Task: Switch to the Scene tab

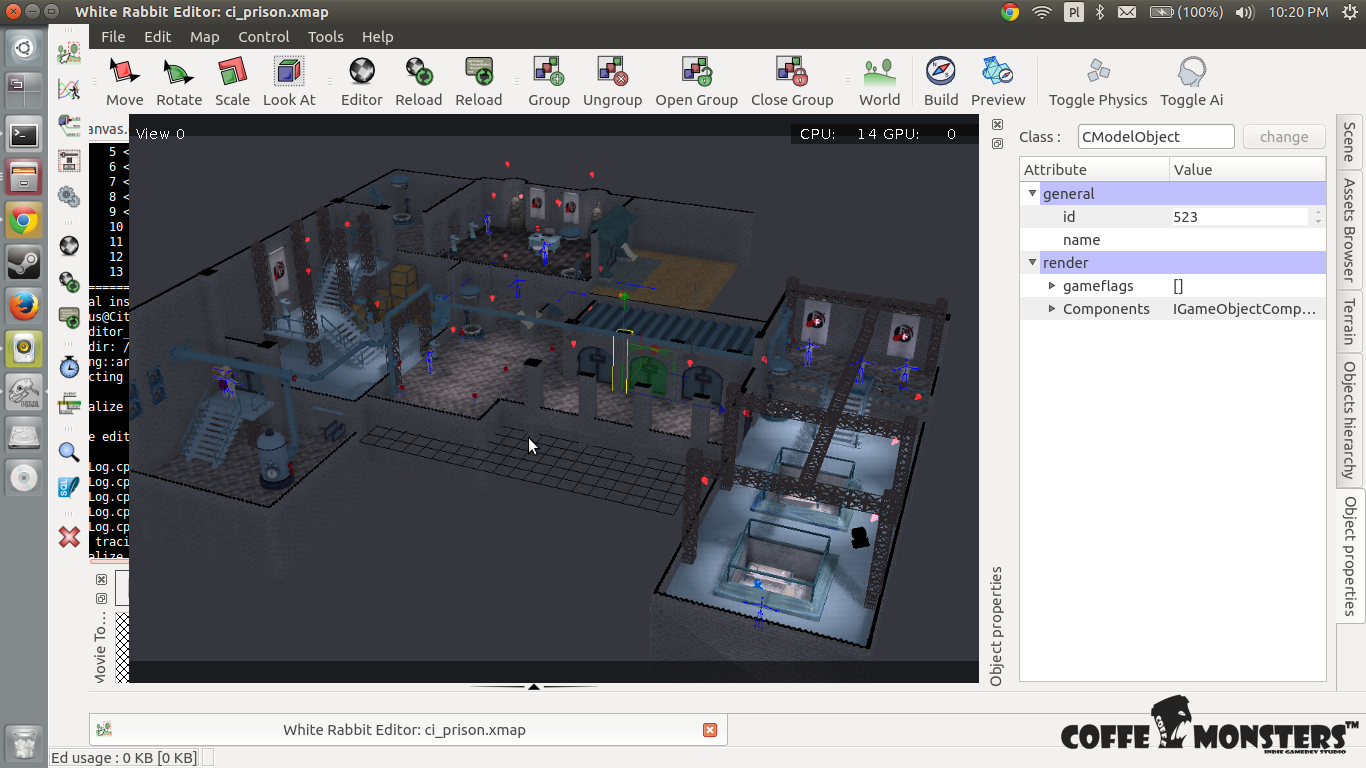Action: pos(1349,142)
